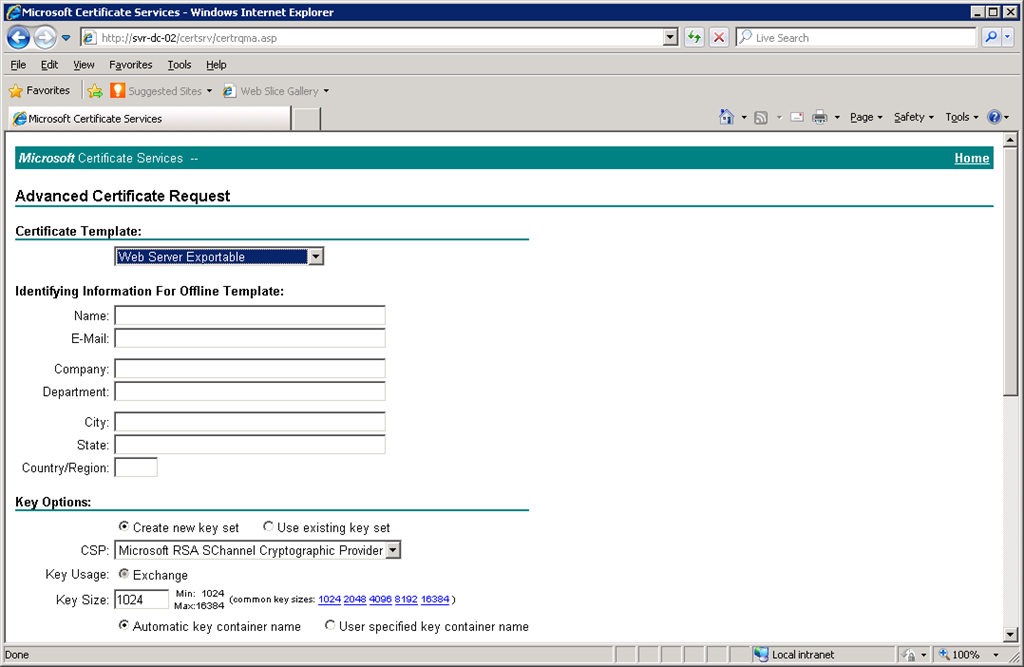Click the City input field

click(250, 422)
